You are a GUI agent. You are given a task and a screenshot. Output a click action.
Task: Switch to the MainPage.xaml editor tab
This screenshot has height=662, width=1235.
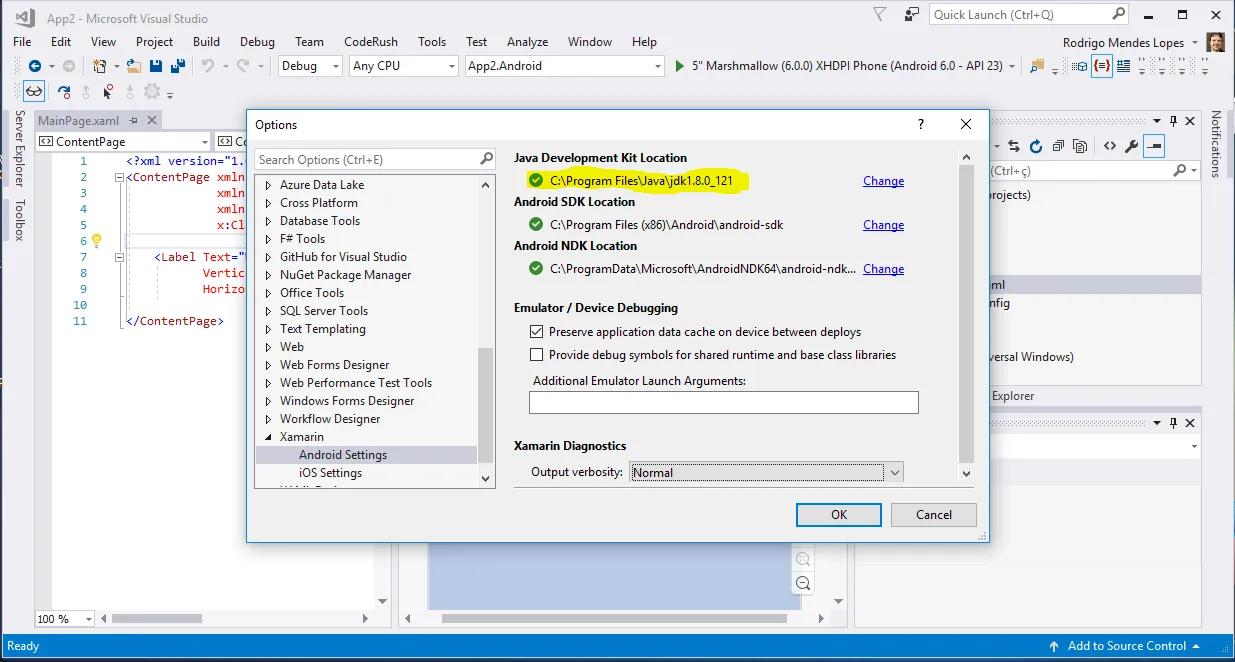click(78, 121)
